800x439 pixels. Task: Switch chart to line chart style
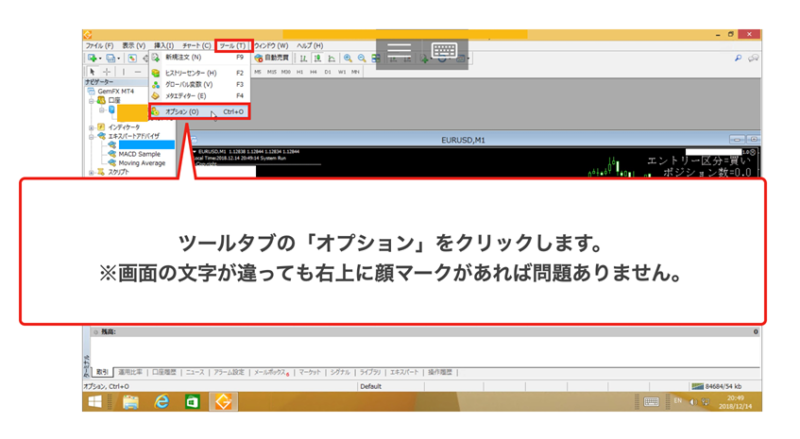(332, 58)
